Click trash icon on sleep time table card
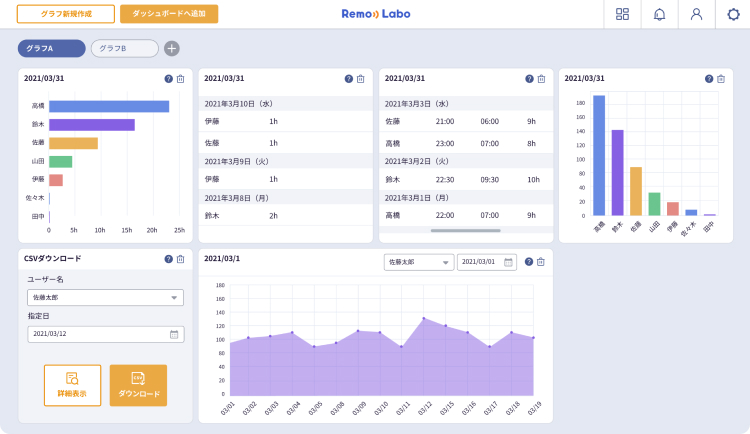This screenshot has height=434, width=750. [x=541, y=79]
